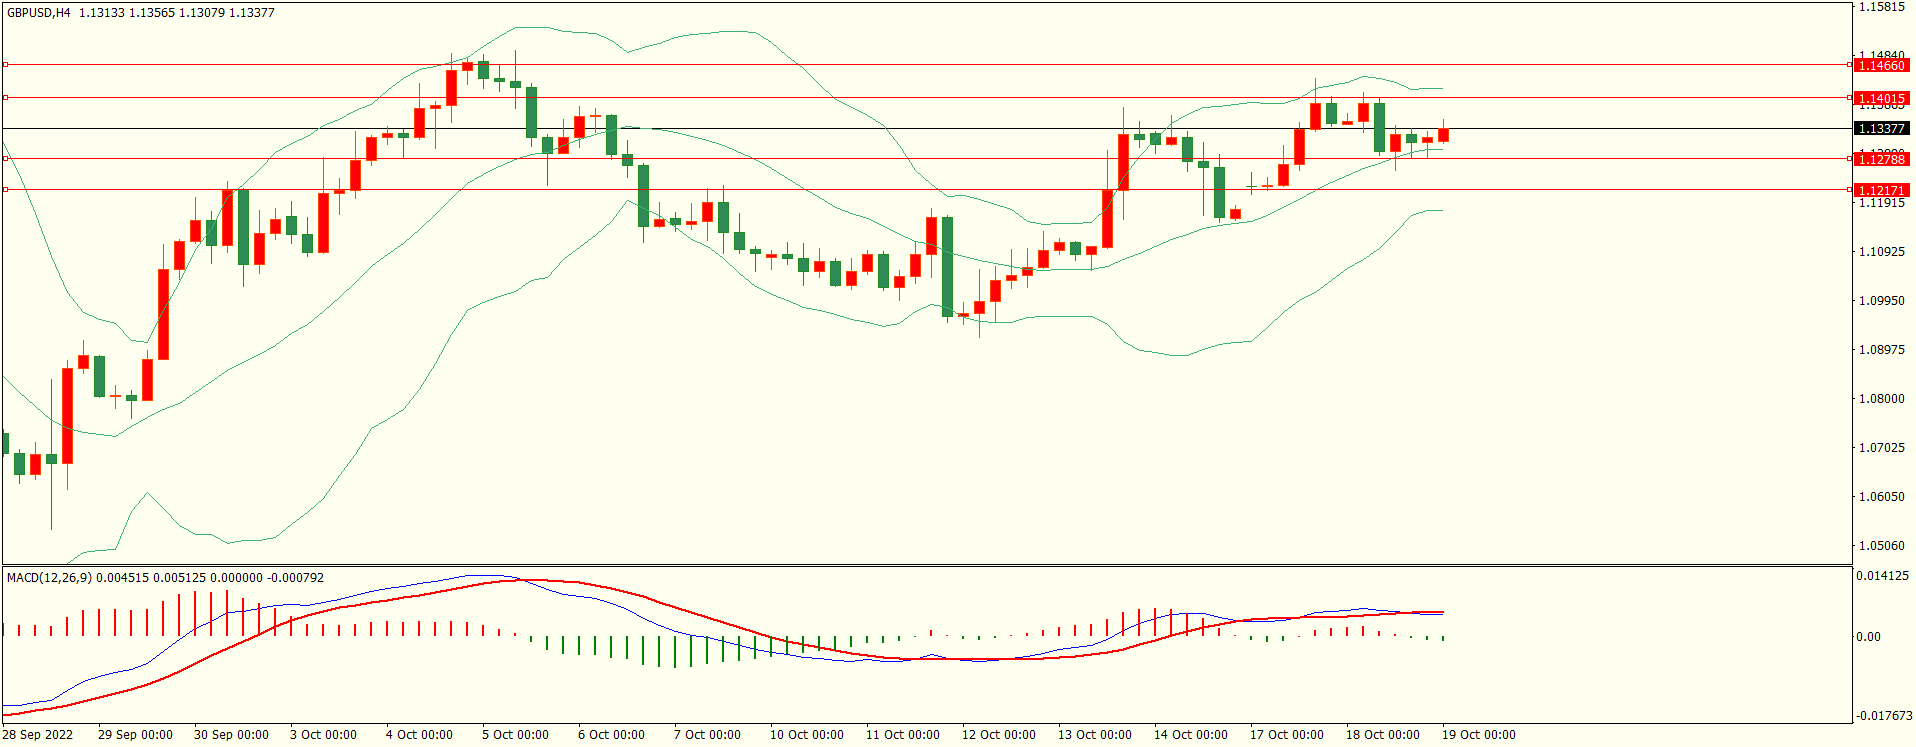The image size is (1916, 747).
Task: Click the 0.014125 MACD scale value
Action: [1882, 576]
